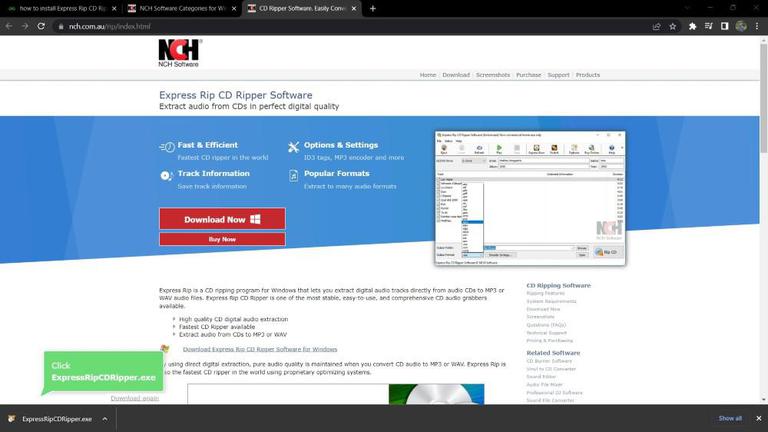Open Ripping Features sidebar link
The height and width of the screenshot is (432, 768).
tap(545, 293)
